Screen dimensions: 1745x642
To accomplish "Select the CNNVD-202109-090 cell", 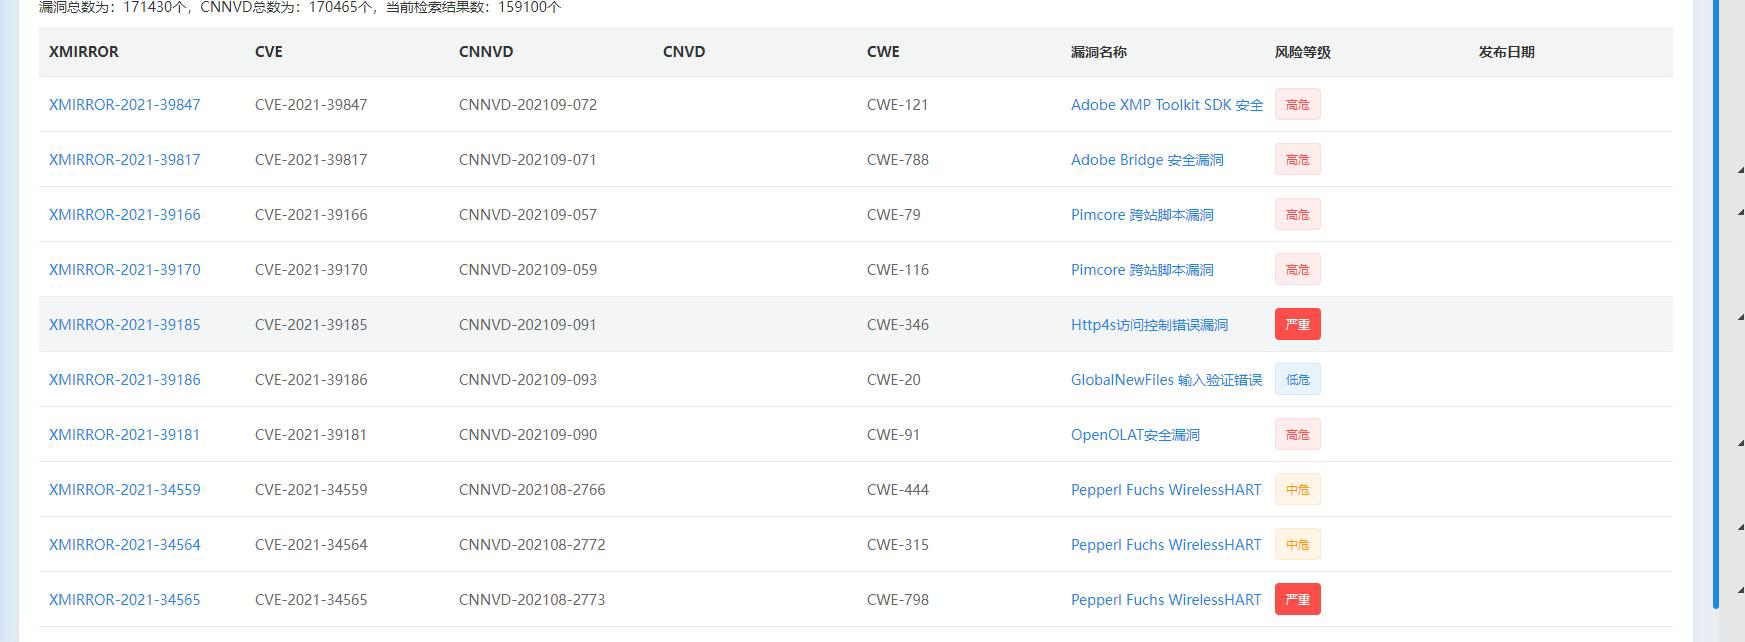I will [x=528, y=435].
